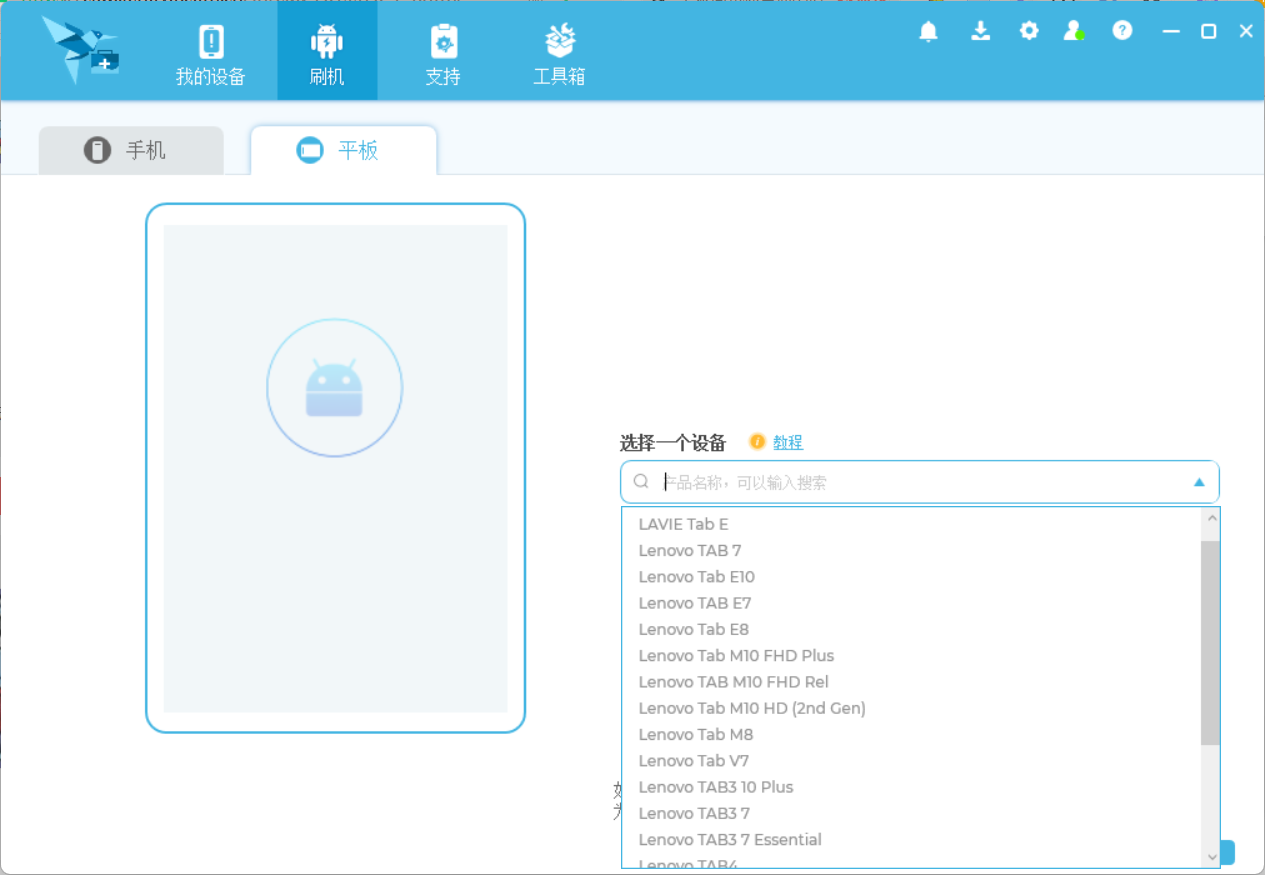1265x875 pixels.
Task: Collapse the device dropdown using the arrow
Action: [x=1199, y=482]
